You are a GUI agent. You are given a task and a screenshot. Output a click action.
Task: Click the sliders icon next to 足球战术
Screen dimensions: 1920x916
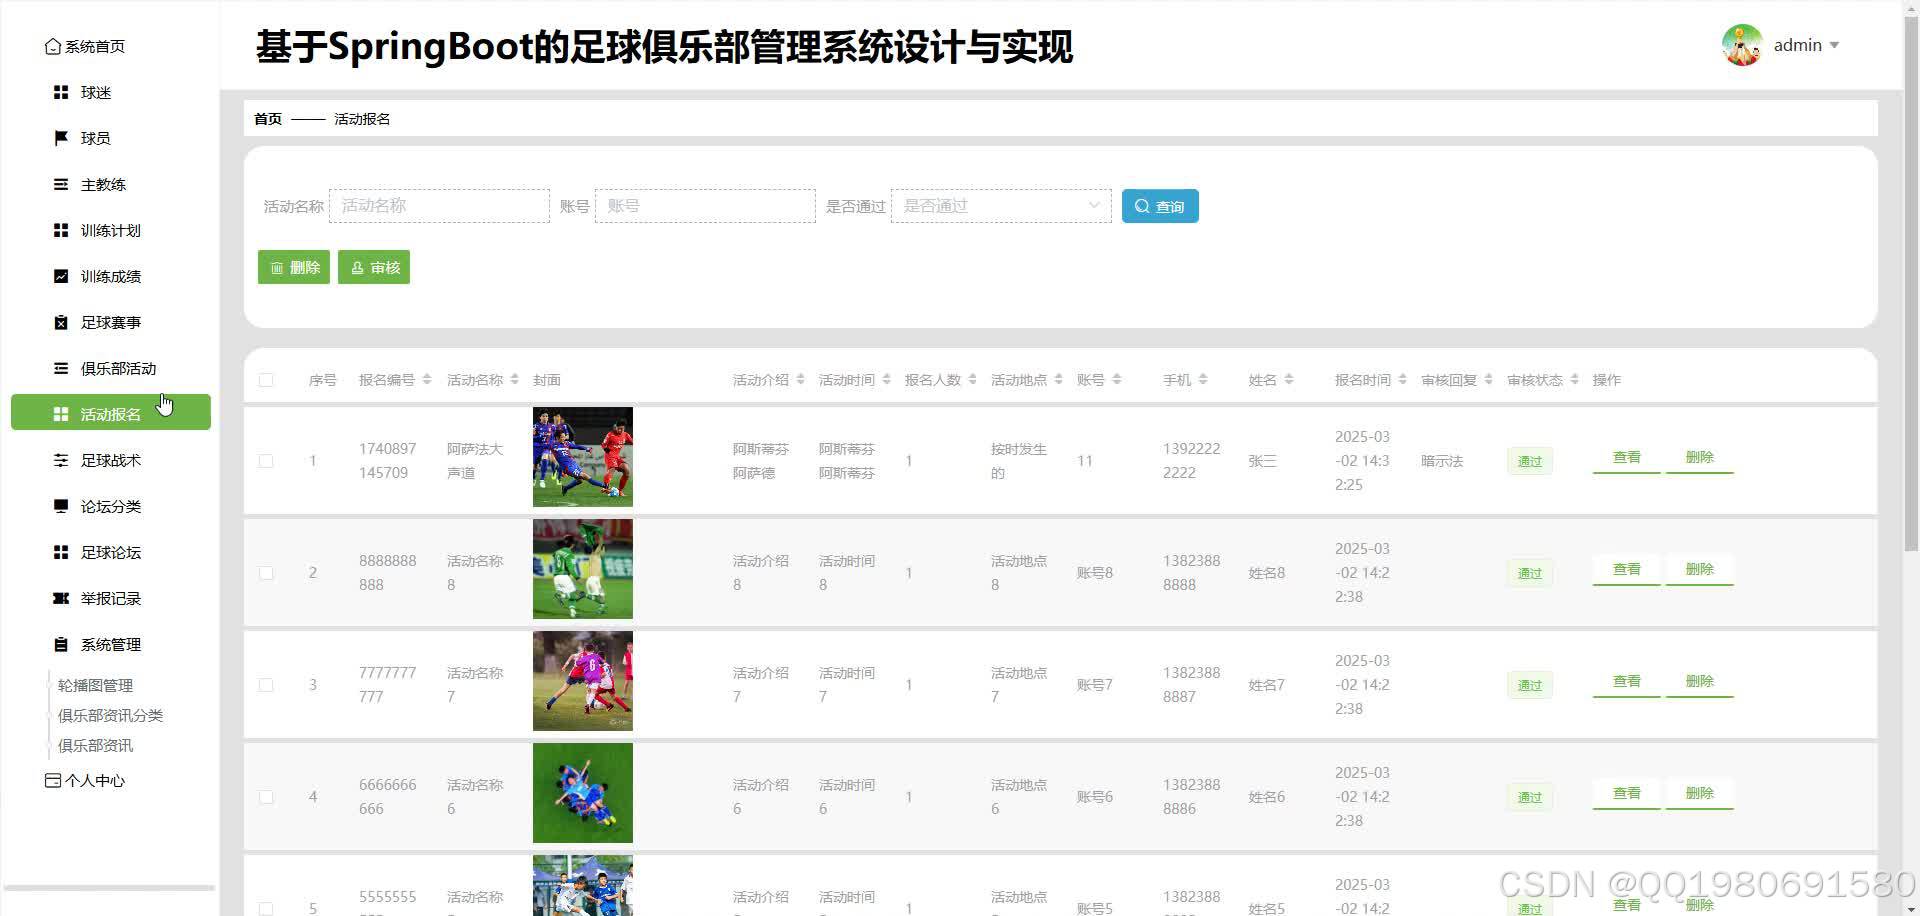pos(61,460)
